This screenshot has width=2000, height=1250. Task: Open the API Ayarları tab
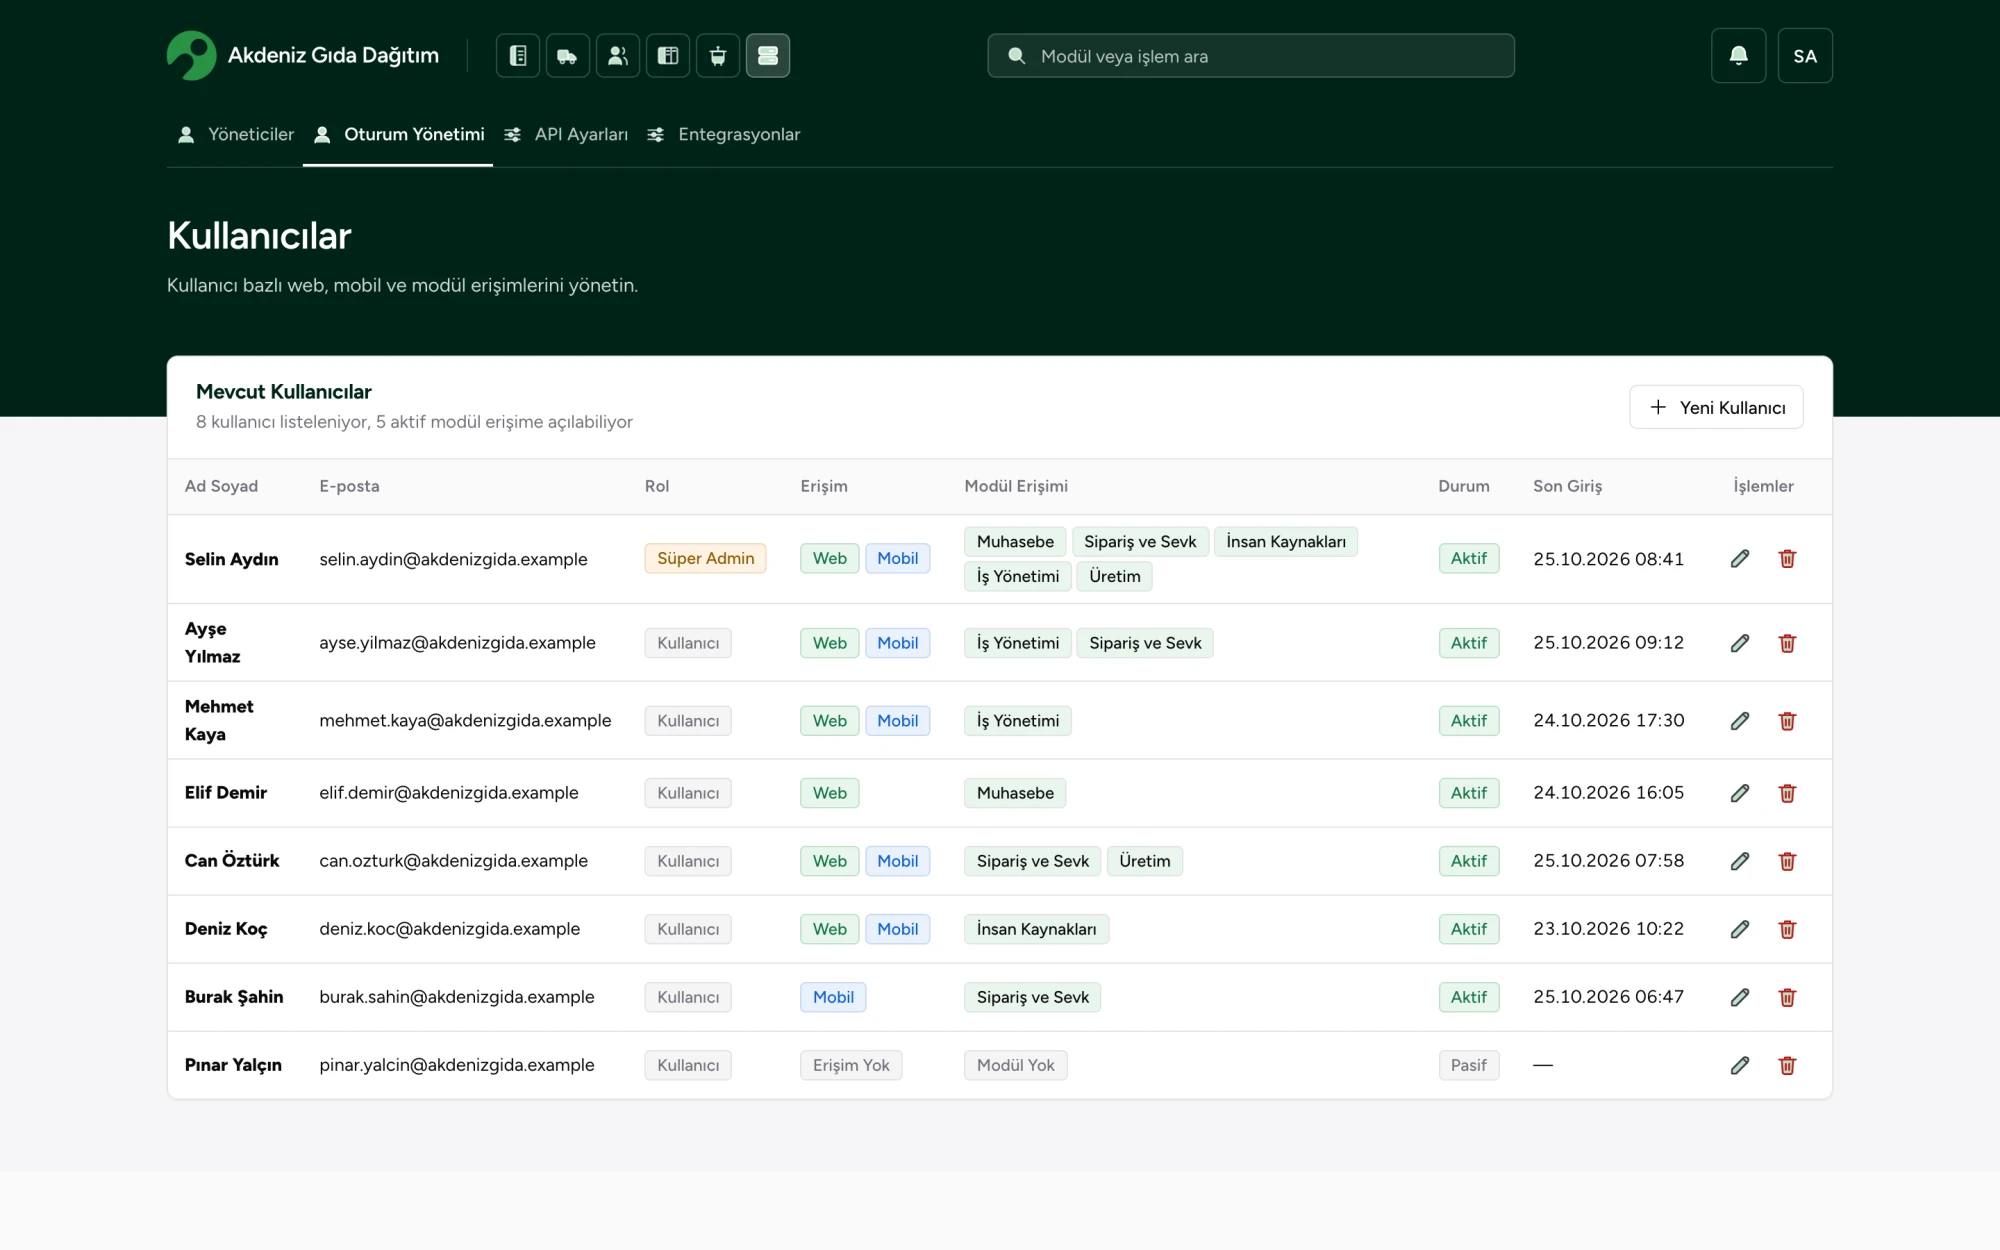click(x=566, y=135)
